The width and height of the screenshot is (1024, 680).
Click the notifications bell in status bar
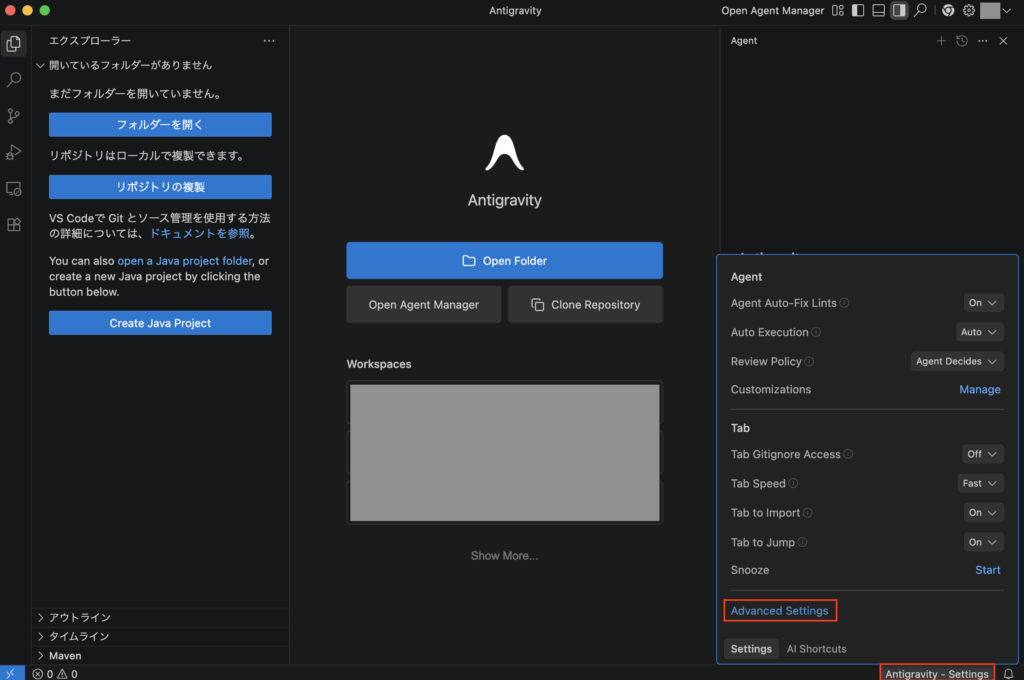(1008, 674)
